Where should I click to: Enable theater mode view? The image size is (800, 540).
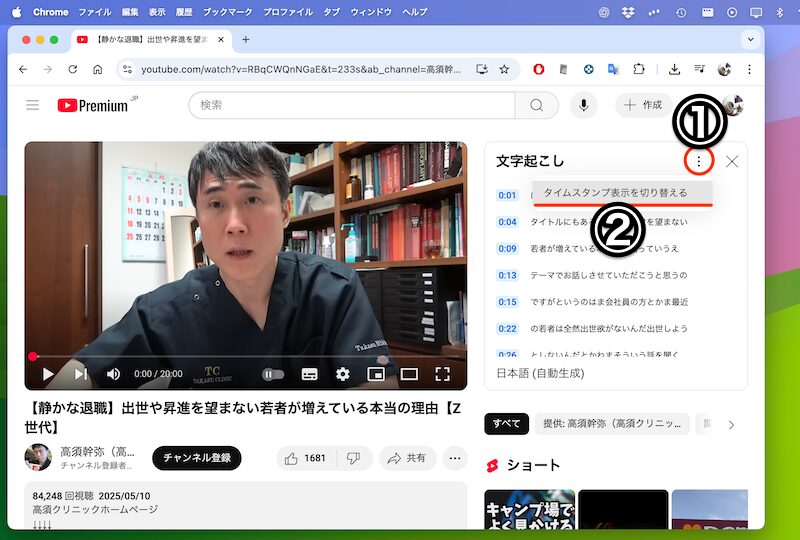pos(409,374)
